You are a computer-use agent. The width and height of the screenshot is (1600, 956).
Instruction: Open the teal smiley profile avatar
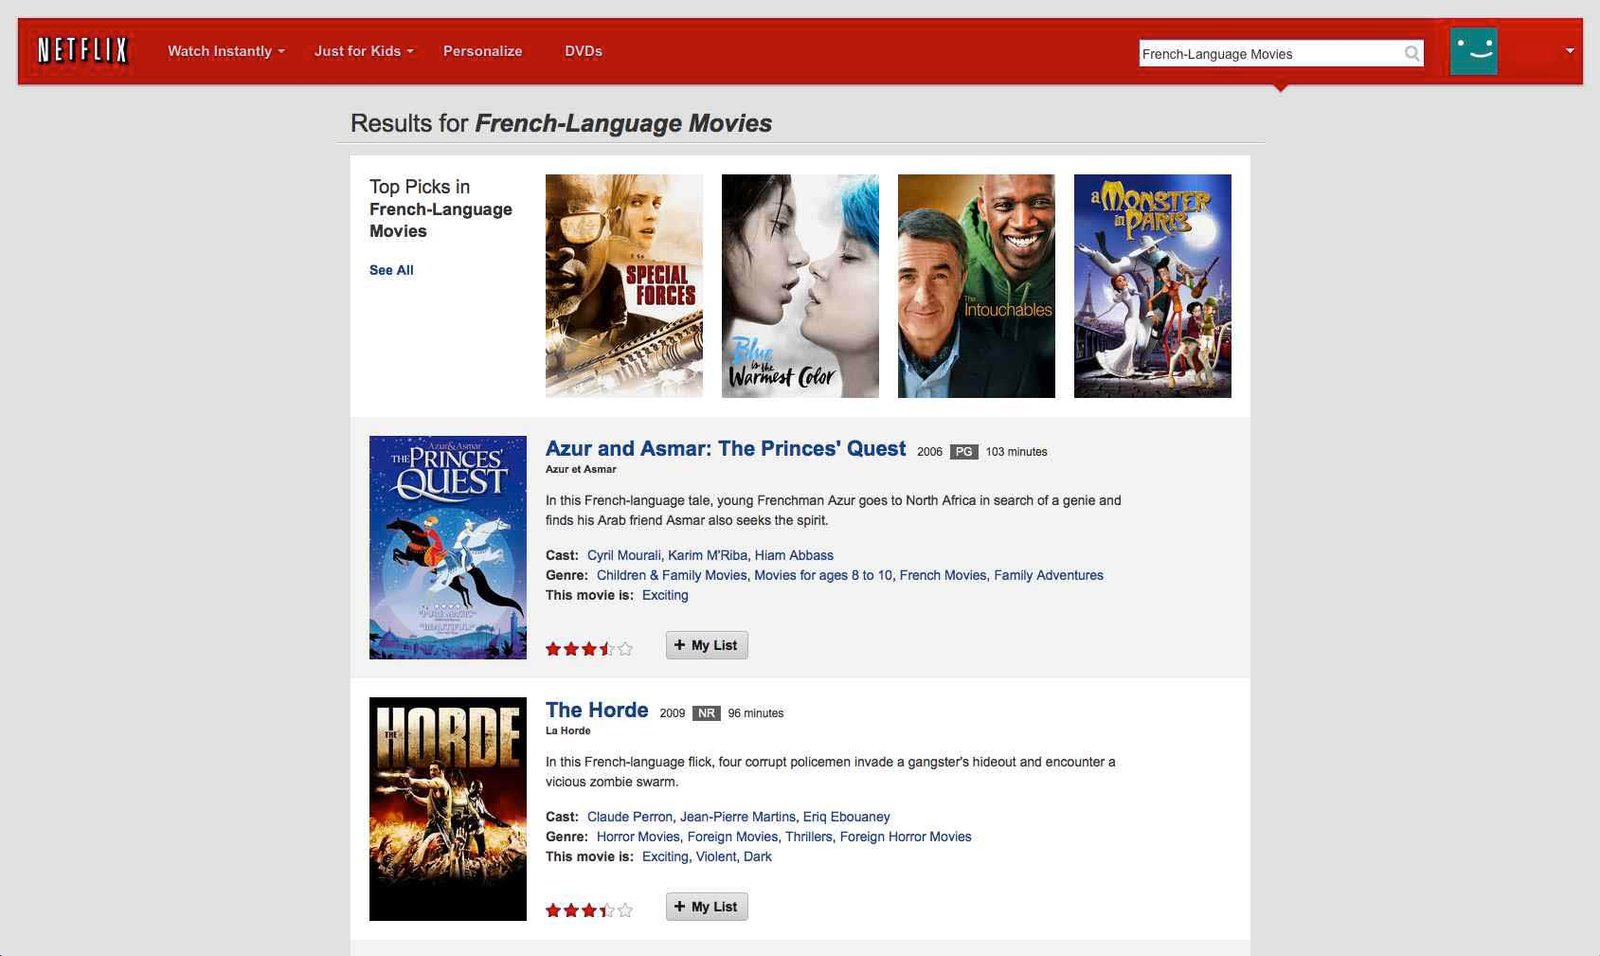[1473, 50]
